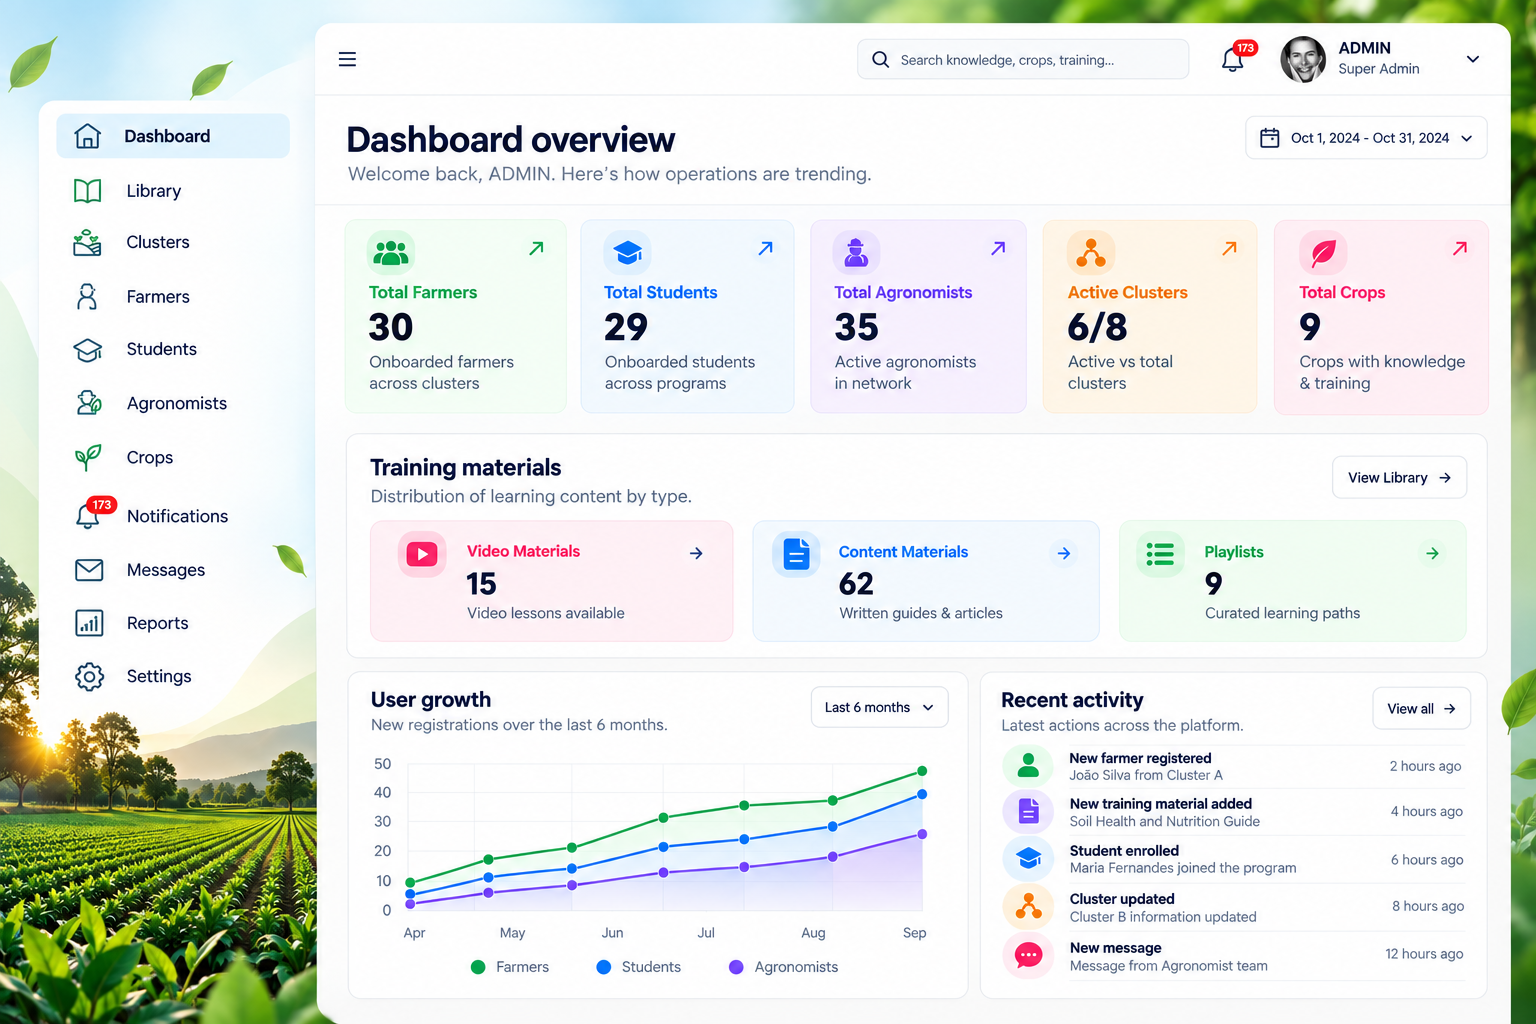Click the search knowledge input field
Screen dimensions: 1536x1024
click(x=1023, y=60)
